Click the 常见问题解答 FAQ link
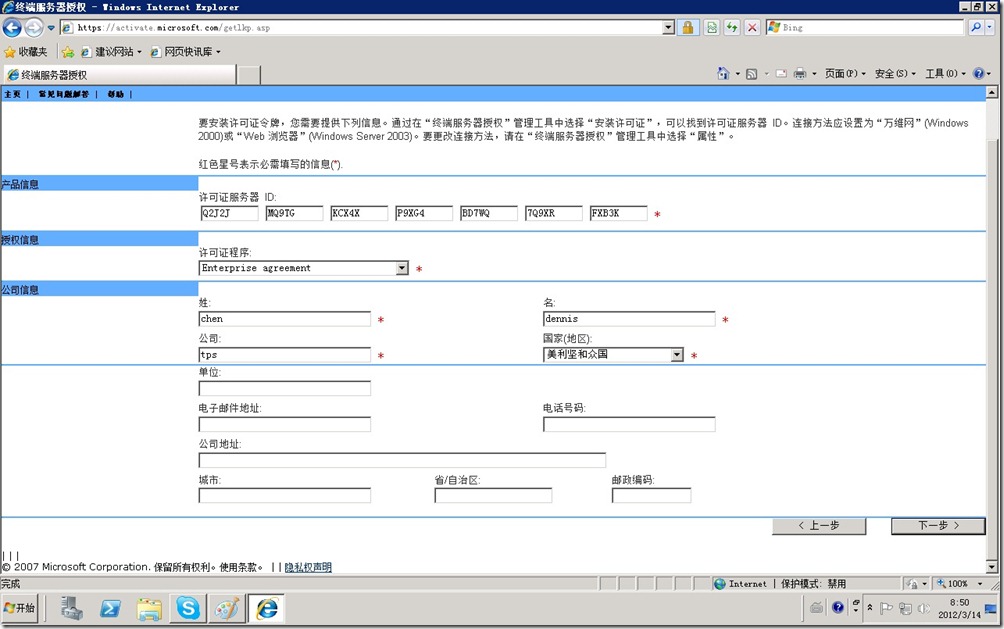1004x629 pixels. tap(63, 94)
